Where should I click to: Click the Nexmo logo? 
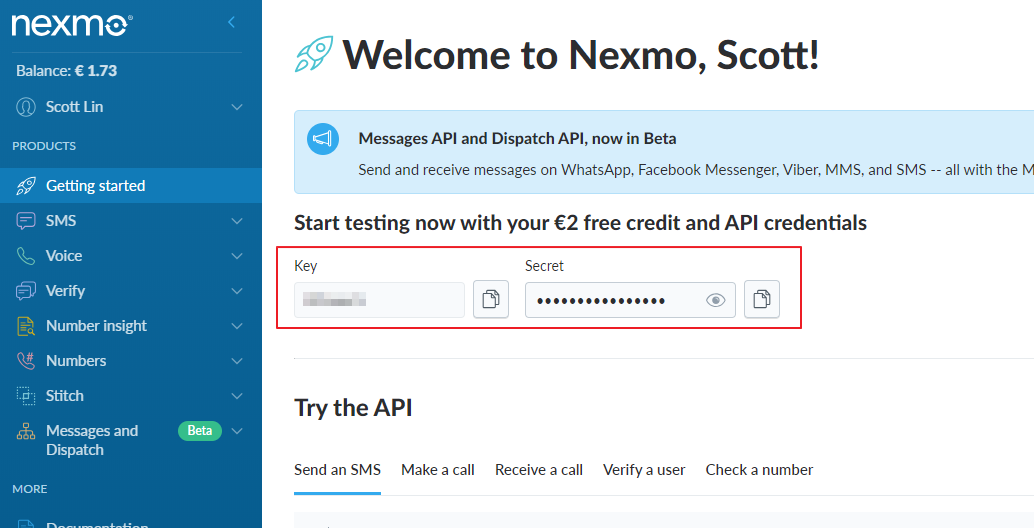pyautogui.click(x=71, y=25)
